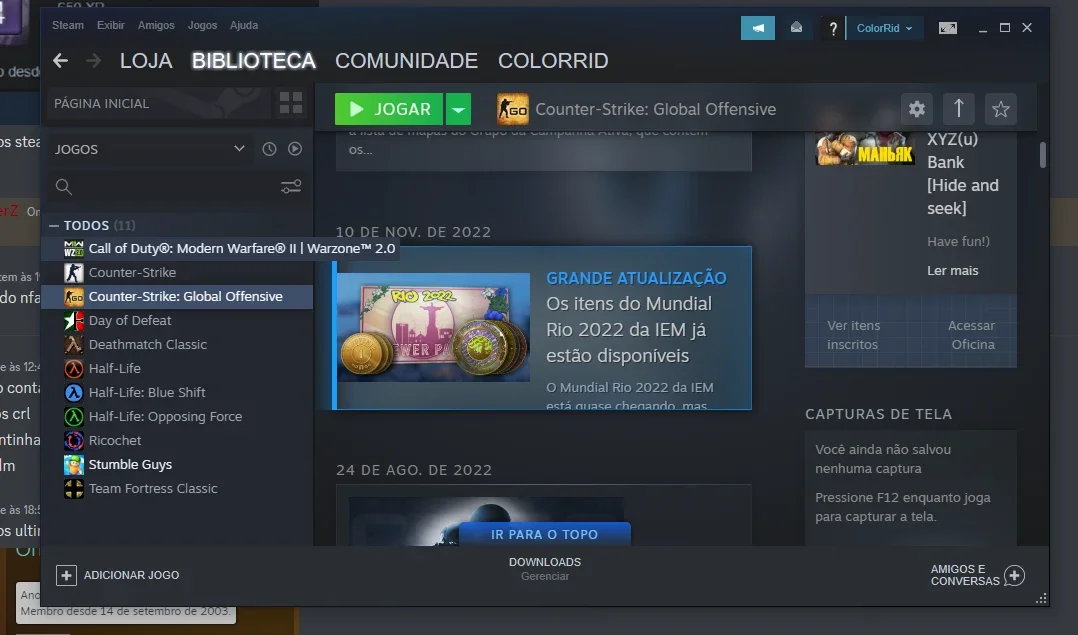Switch to Big Picture mode icon

(947, 28)
